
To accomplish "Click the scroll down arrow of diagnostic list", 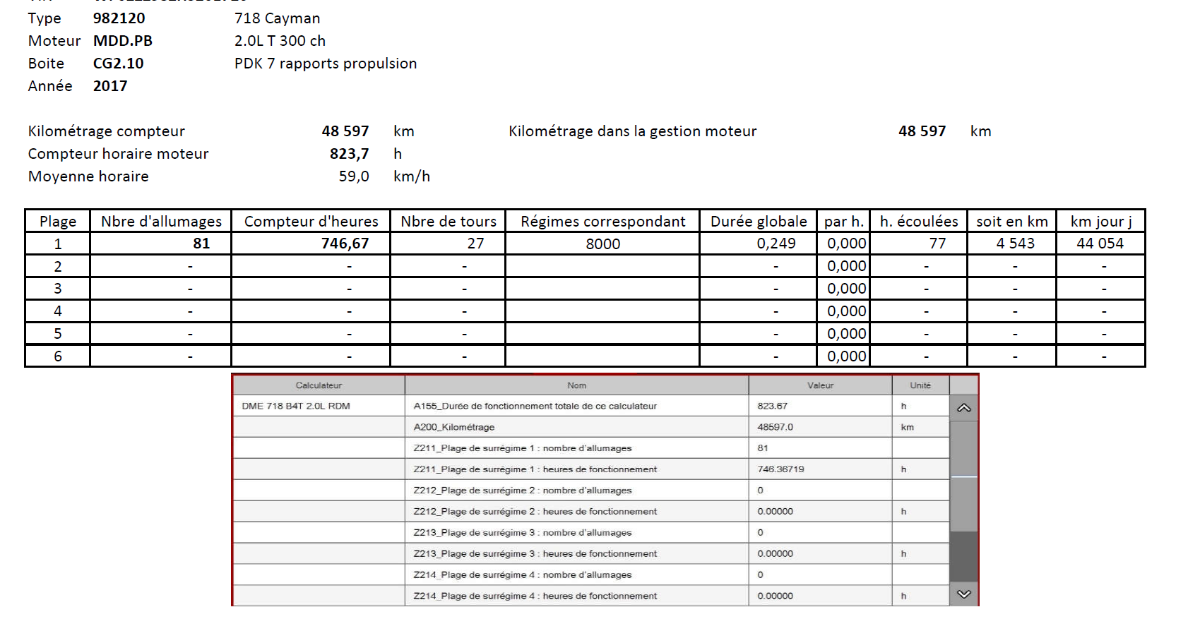I will coord(964,594).
